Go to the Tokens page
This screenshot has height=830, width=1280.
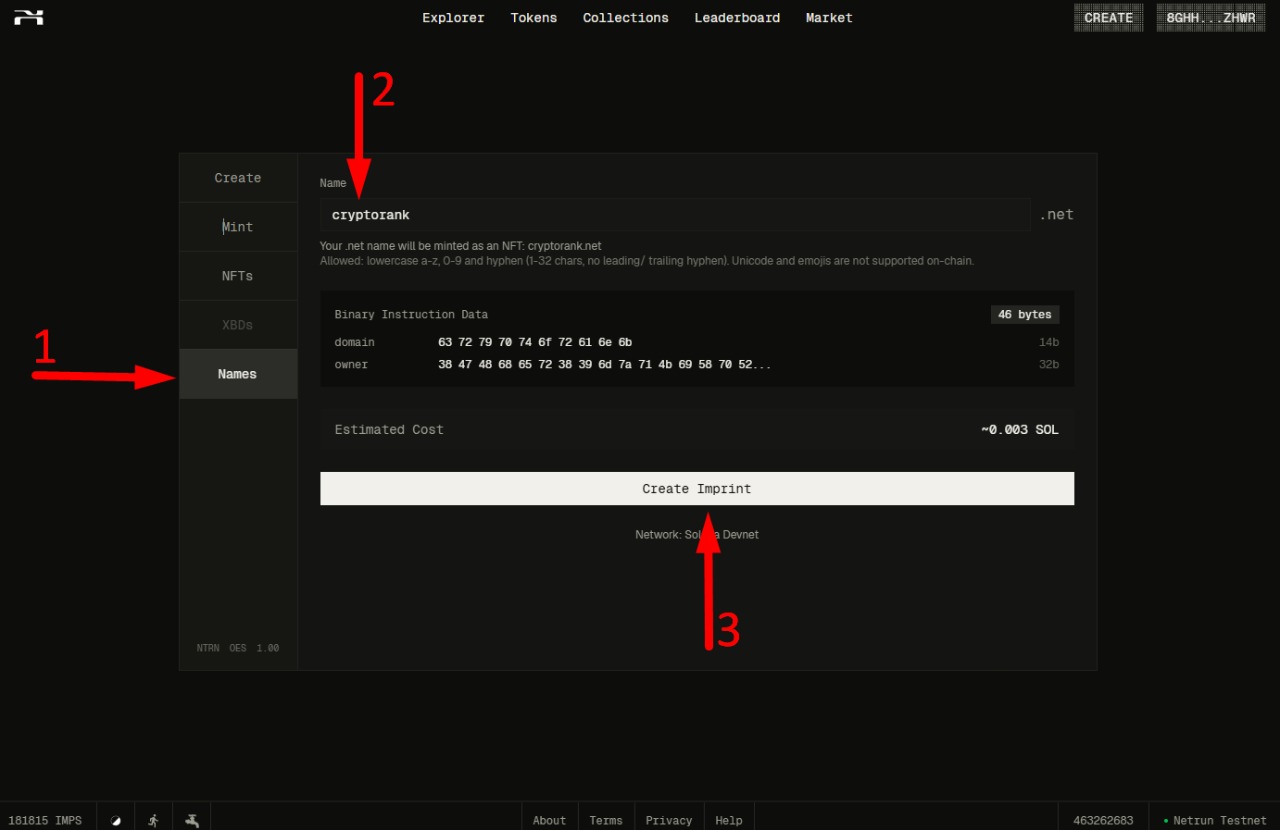click(x=534, y=18)
